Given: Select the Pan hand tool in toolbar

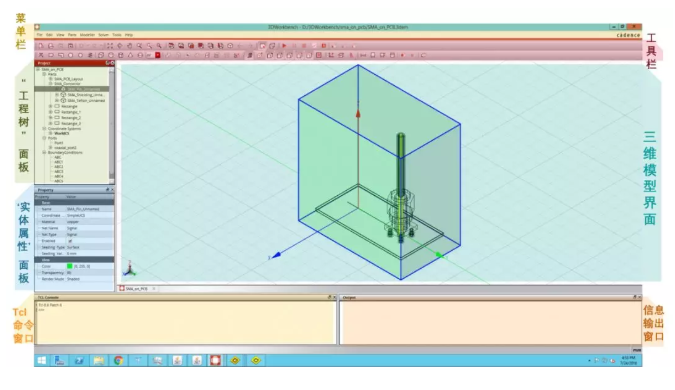Looking at the screenshot, I should pyautogui.click(x=130, y=46).
